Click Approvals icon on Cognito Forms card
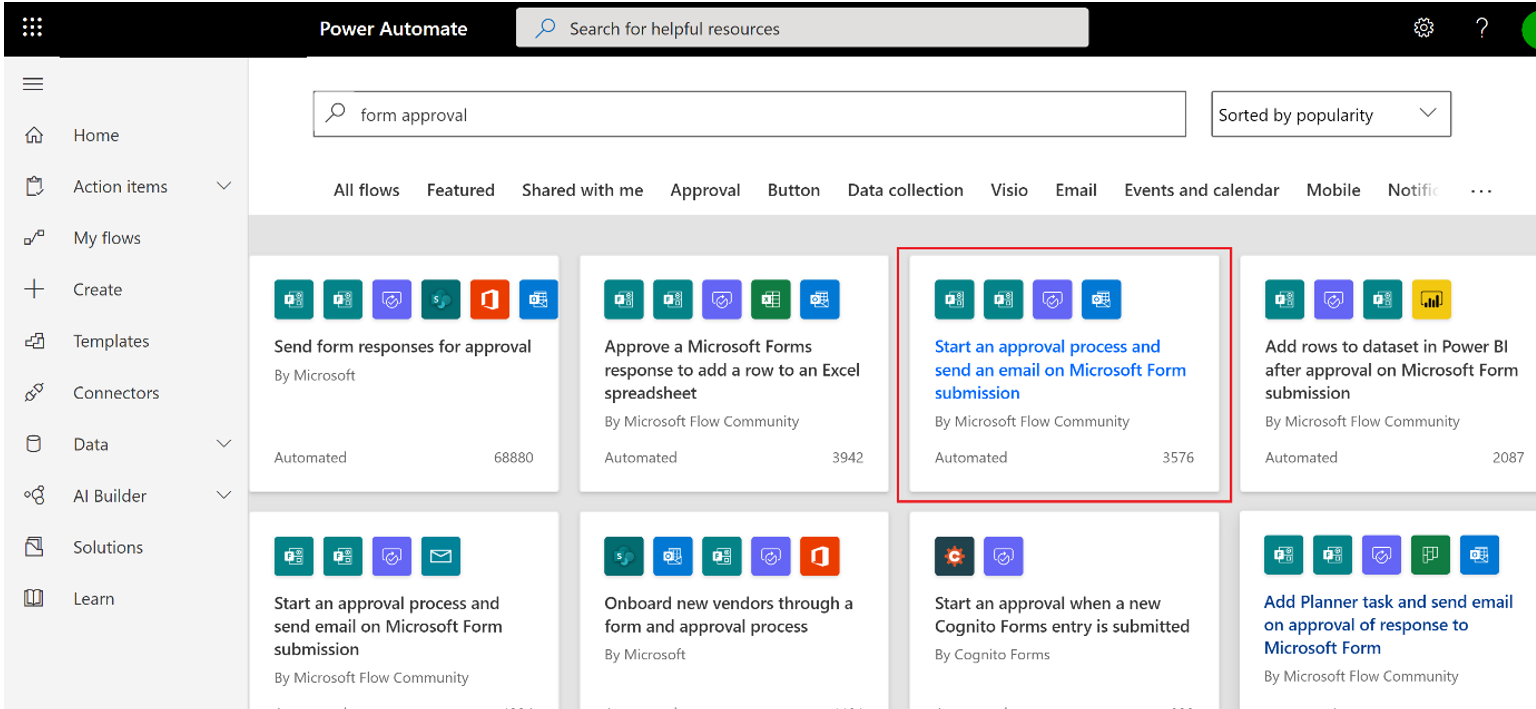 click(x=1003, y=555)
